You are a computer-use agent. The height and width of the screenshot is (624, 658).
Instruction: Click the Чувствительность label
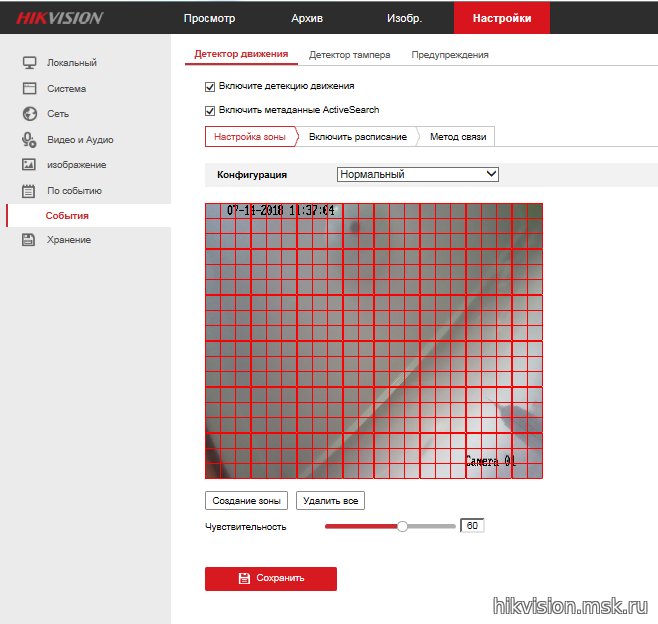(x=245, y=527)
